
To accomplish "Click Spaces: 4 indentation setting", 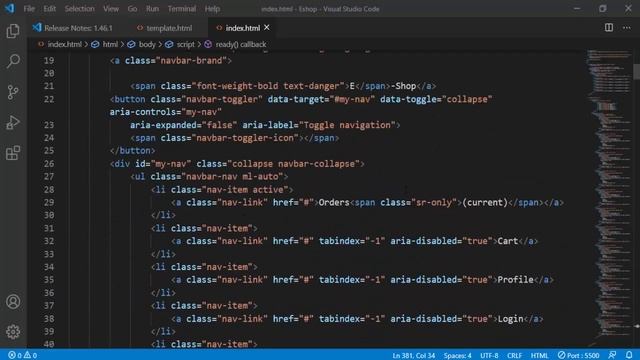I will [x=458, y=355].
